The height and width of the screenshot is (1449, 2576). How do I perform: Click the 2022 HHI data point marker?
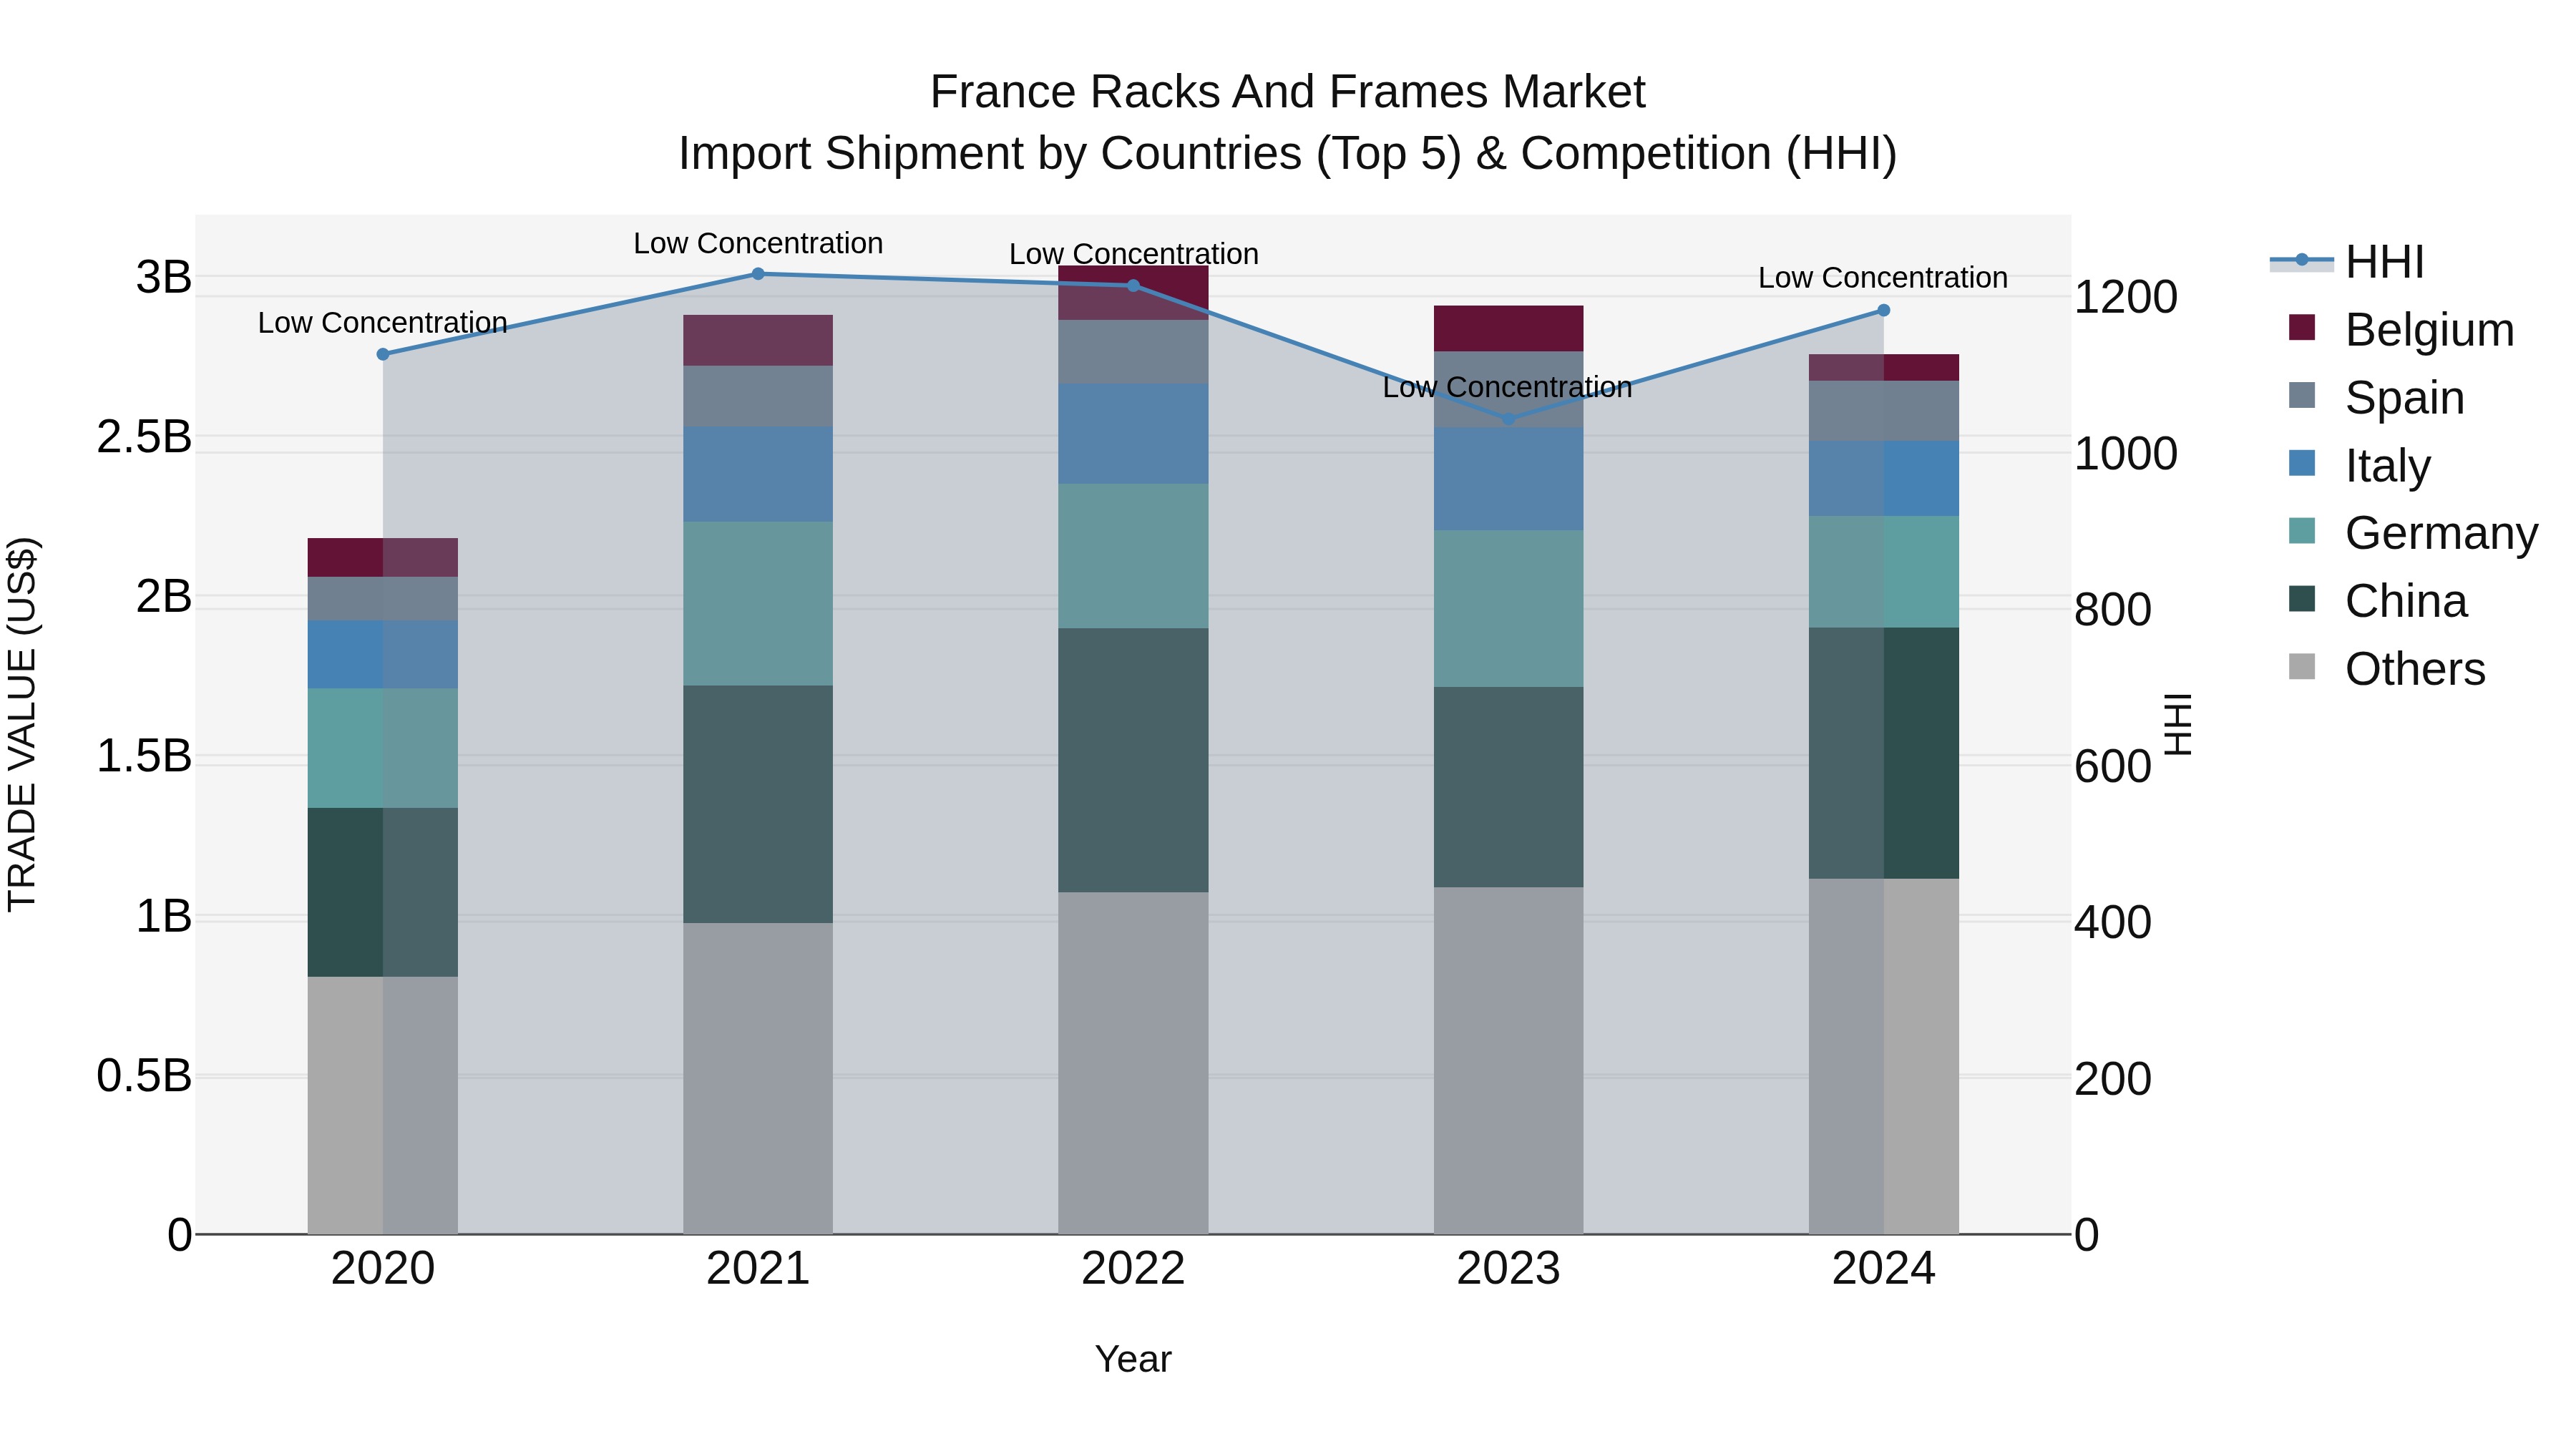(x=1134, y=286)
